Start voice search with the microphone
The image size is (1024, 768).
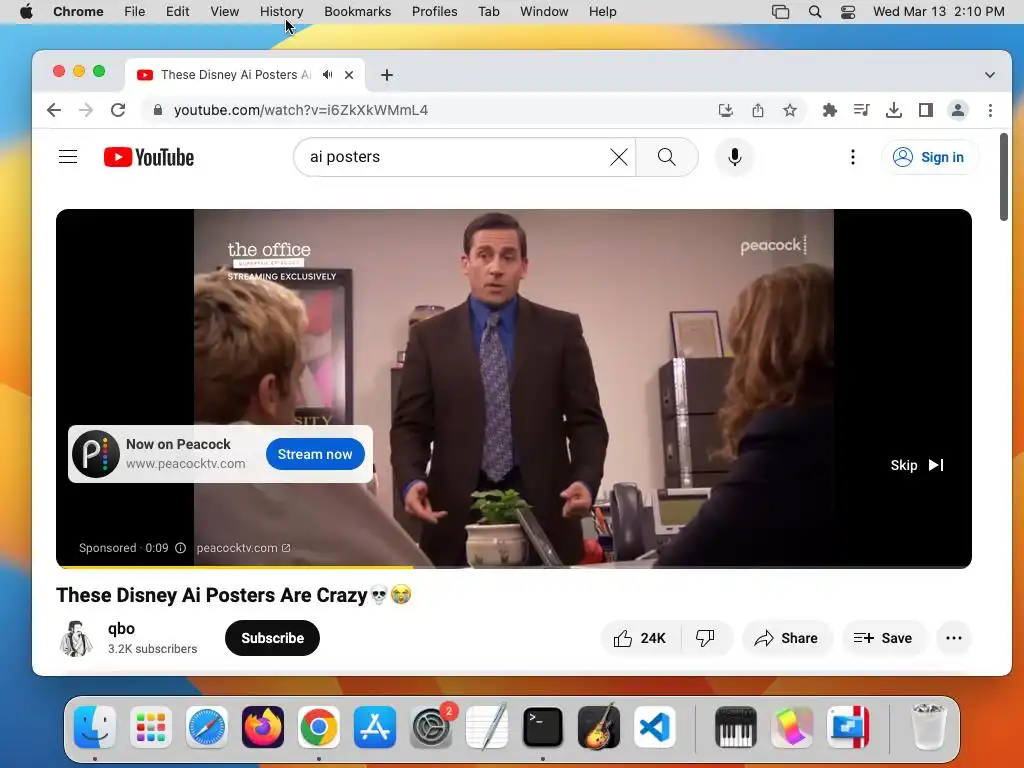click(735, 157)
